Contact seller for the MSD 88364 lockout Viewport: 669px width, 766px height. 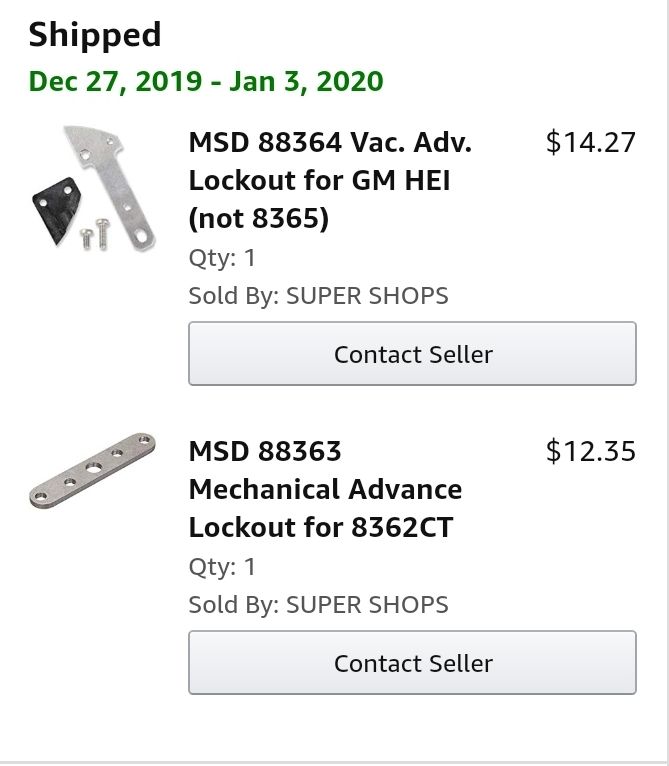point(412,354)
